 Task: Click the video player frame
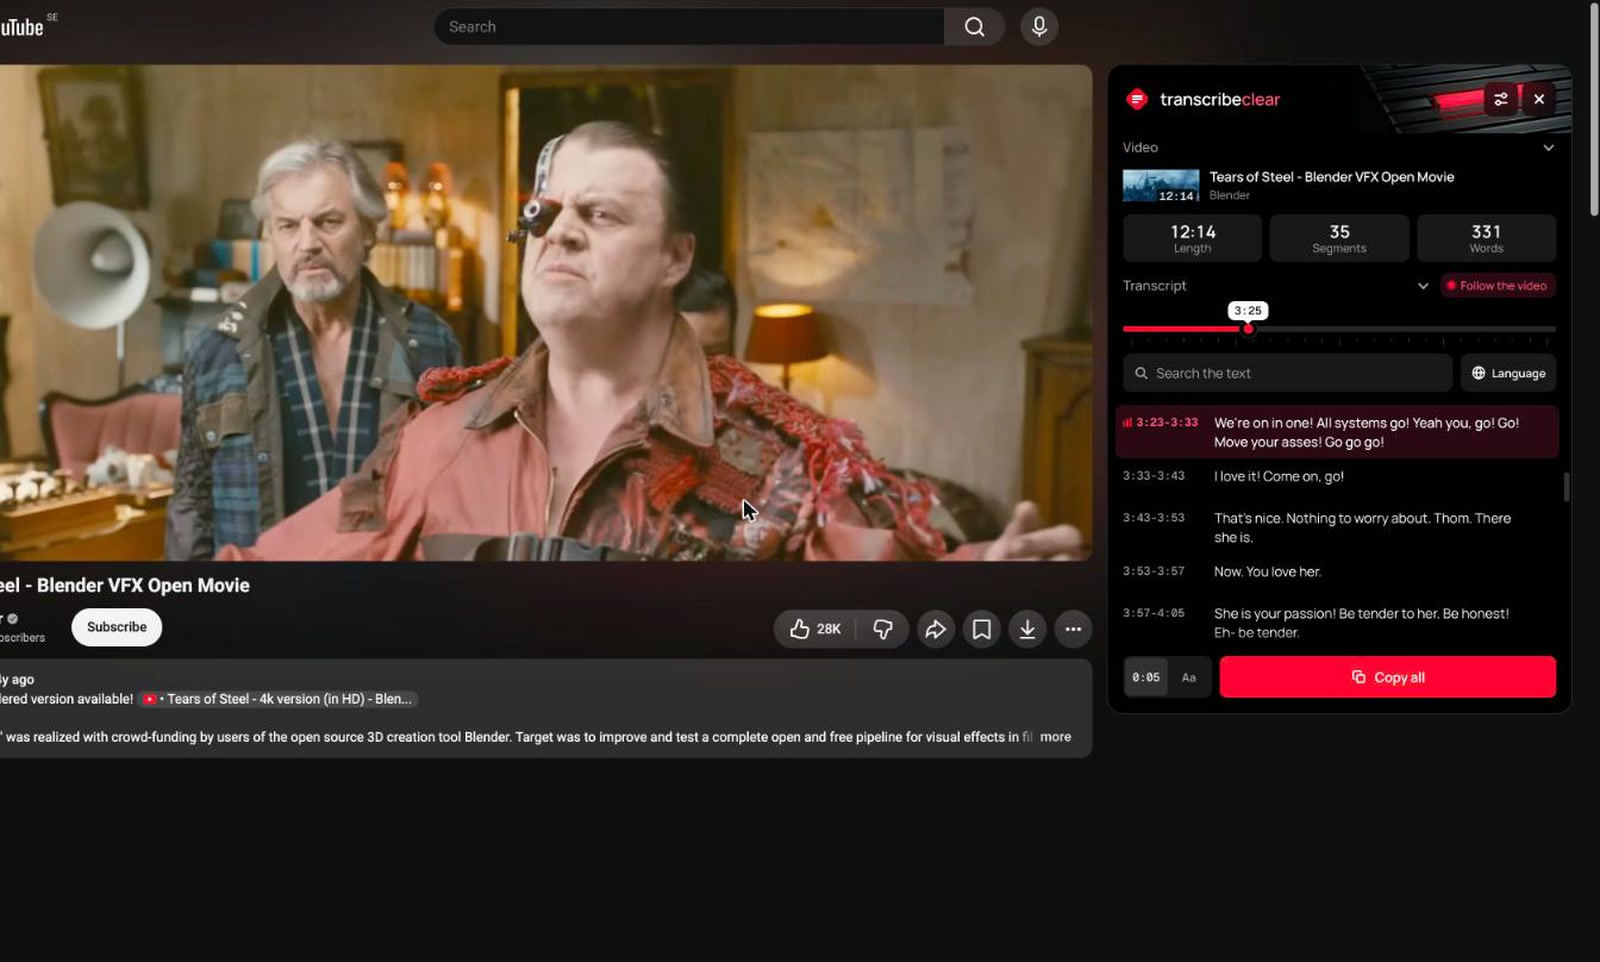[545, 313]
